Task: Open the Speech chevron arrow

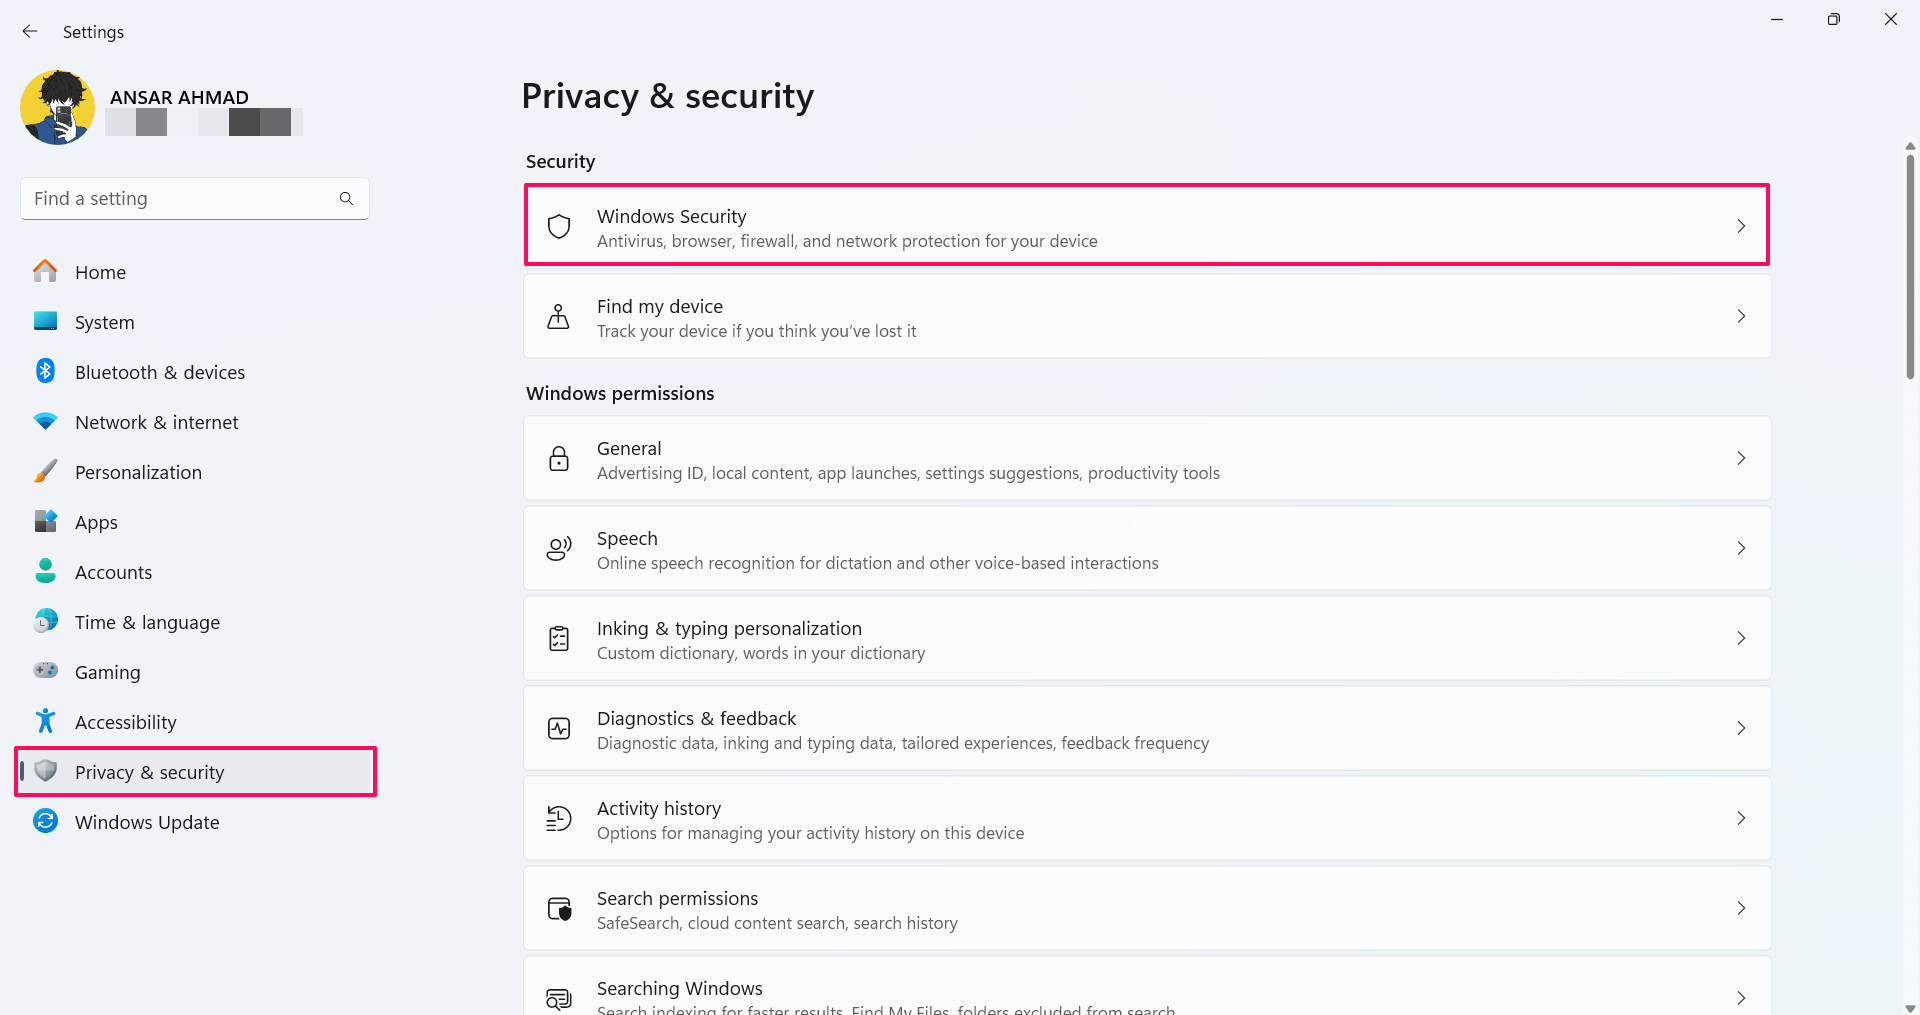Action: pos(1741,548)
